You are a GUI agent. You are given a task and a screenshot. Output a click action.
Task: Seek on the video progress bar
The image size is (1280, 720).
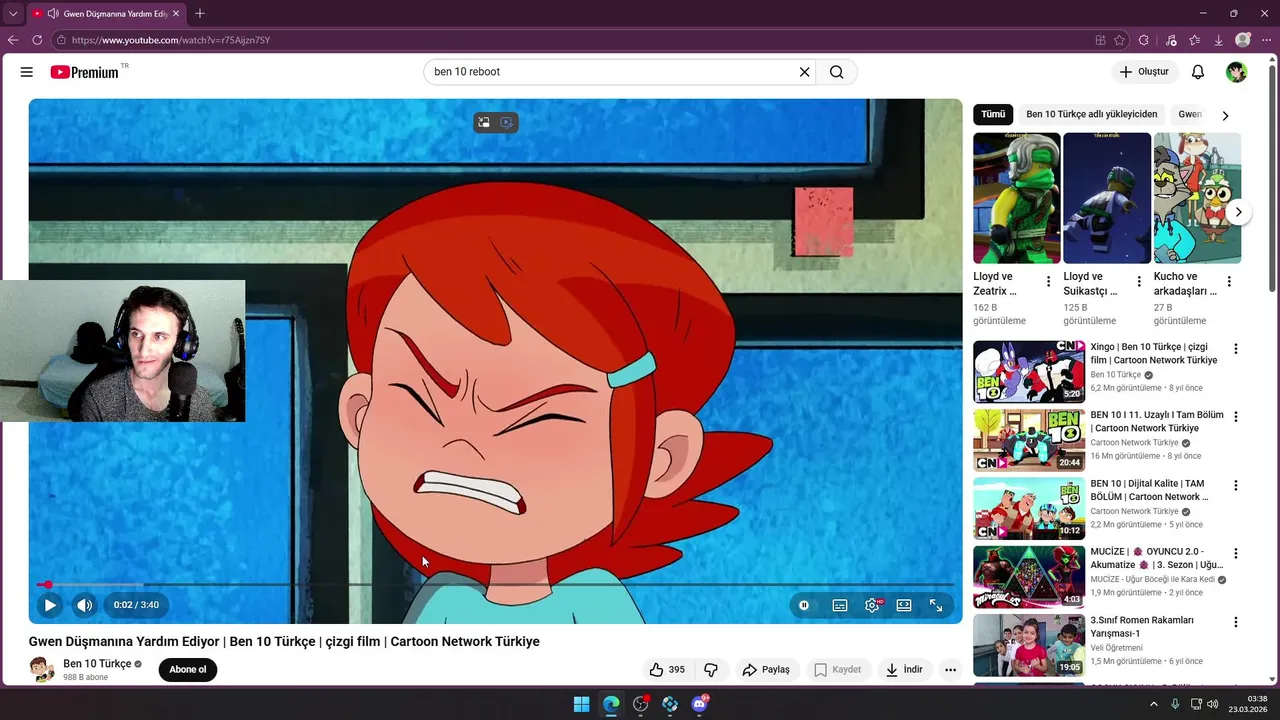(495, 584)
